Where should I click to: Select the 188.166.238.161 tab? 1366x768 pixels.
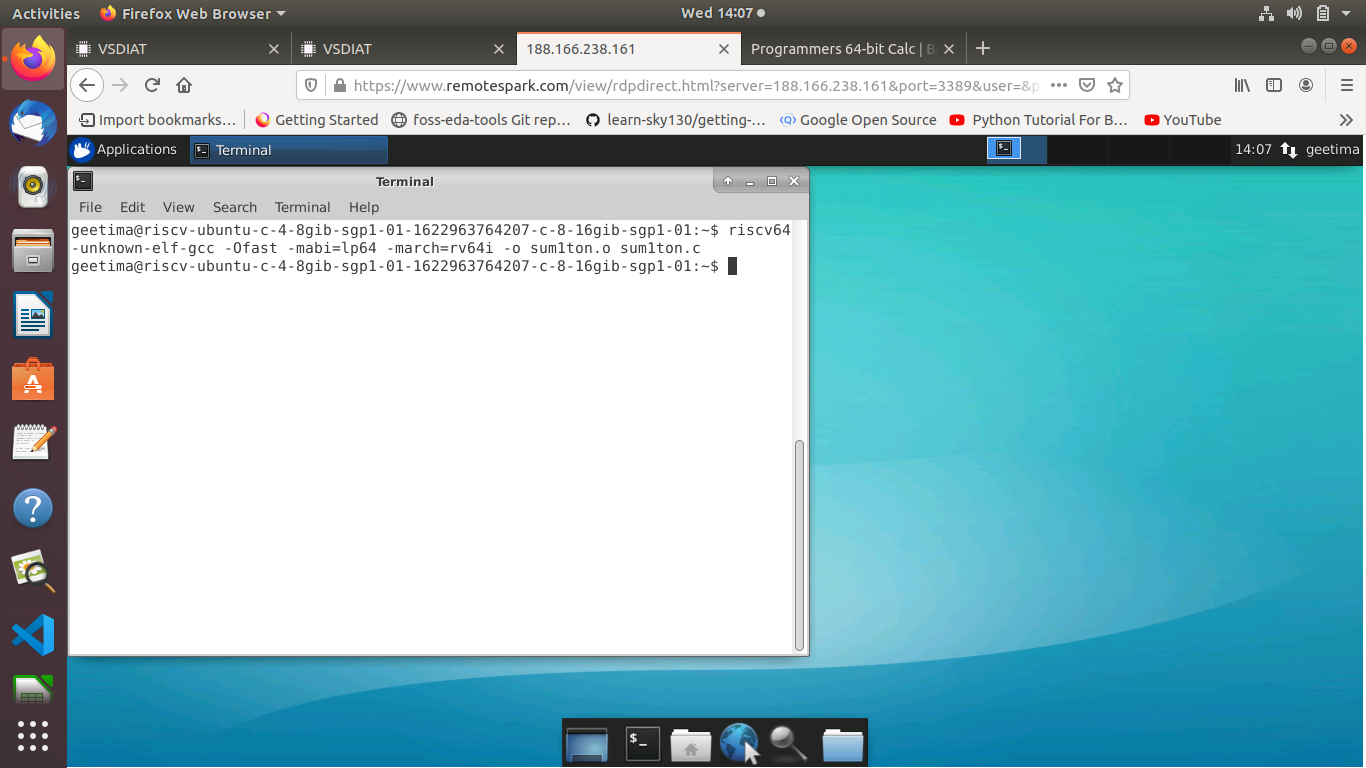pos(629,48)
